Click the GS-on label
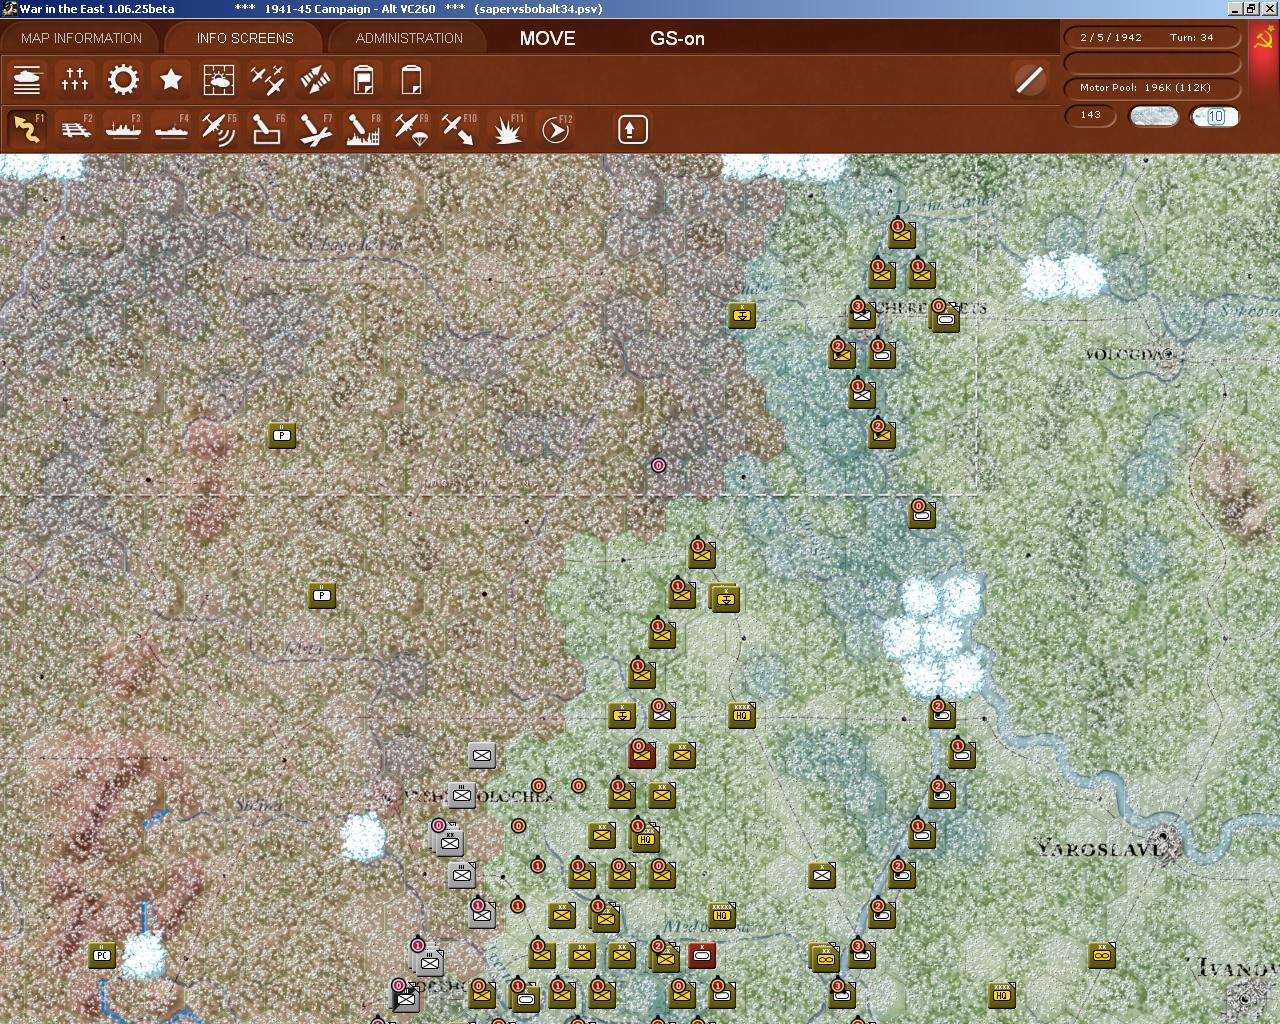1280x1024 pixels. coord(677,38)
